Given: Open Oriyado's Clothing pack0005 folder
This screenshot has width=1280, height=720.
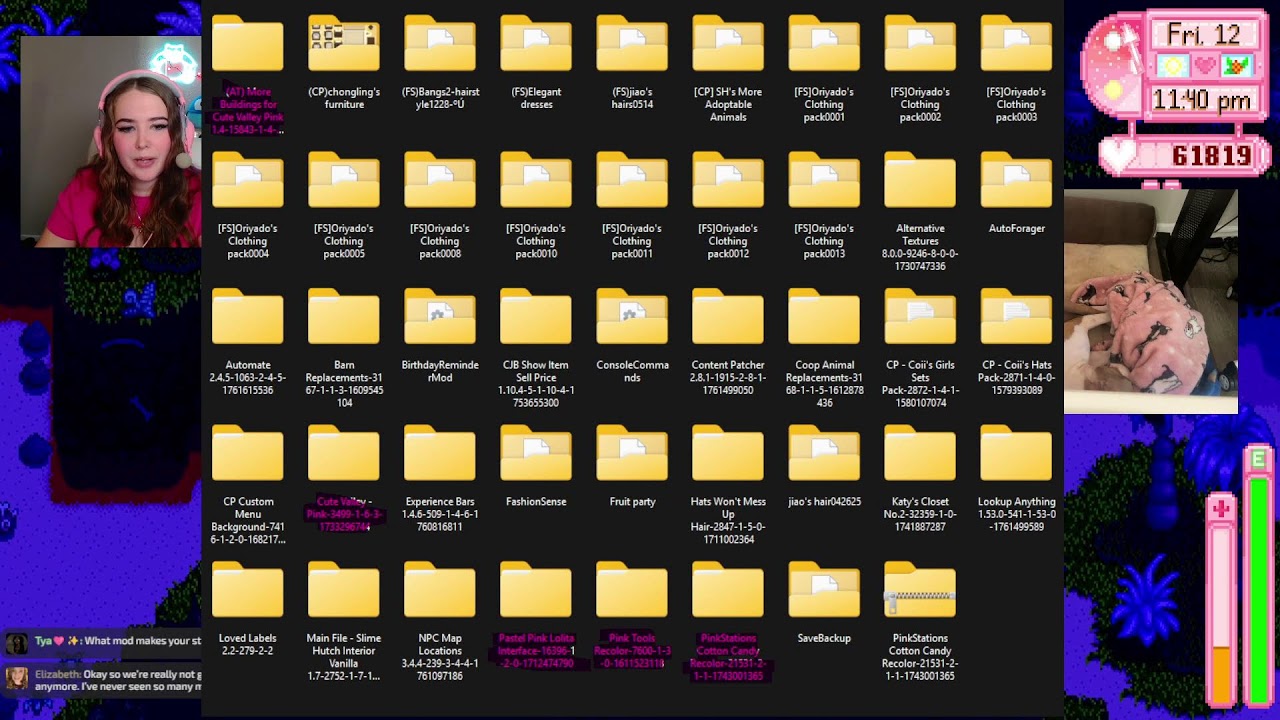Looking at the screenshot, I should pyautogui.click(x=344, y=181).
